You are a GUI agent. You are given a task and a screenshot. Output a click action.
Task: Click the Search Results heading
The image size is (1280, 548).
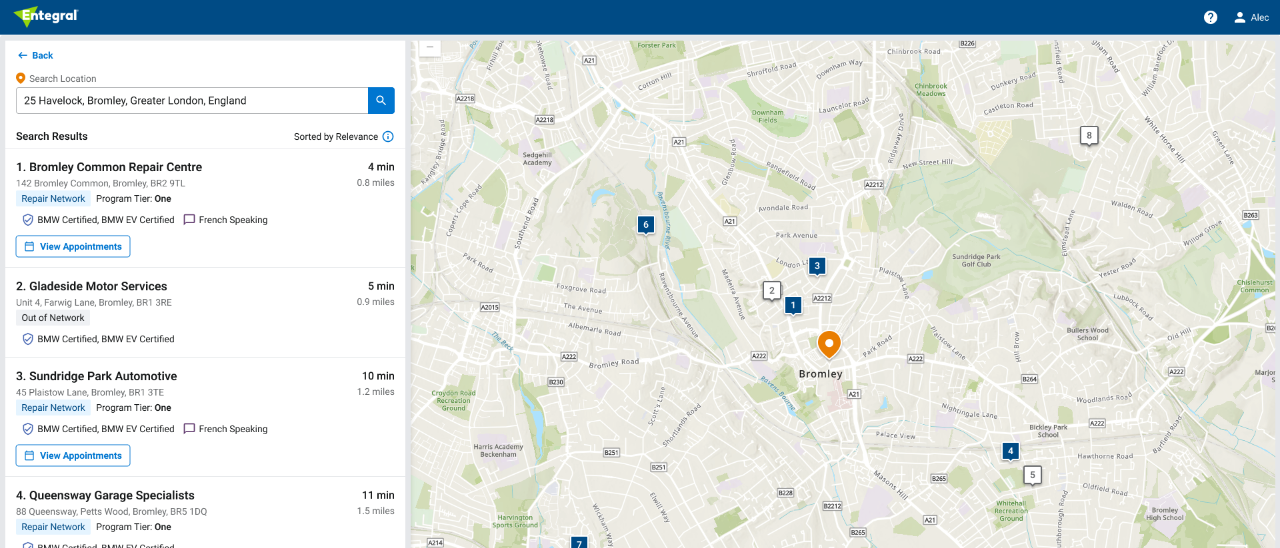point(52,136)
